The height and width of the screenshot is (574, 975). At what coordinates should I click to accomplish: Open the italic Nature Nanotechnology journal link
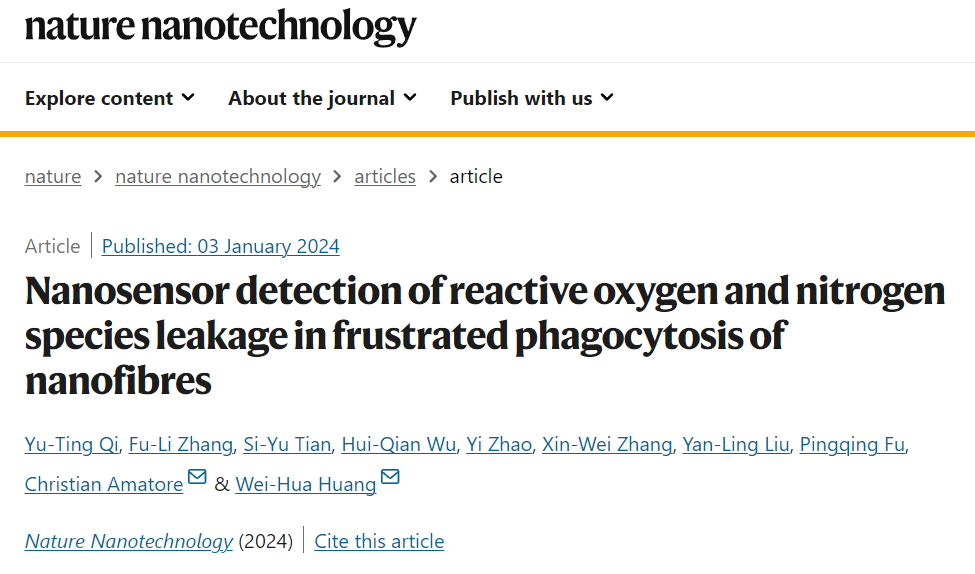129,541
